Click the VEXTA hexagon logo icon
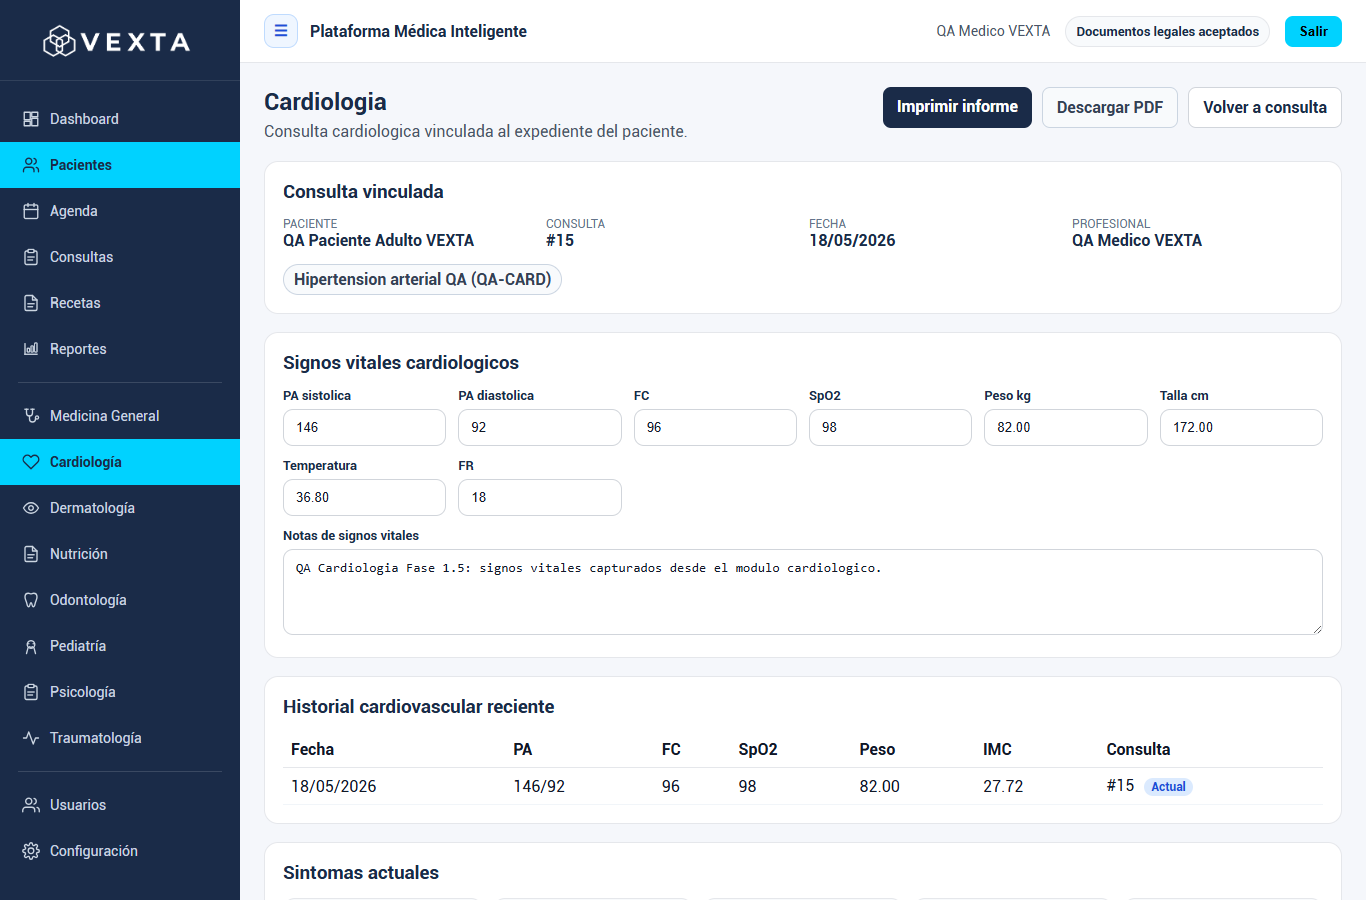The image size is (1366, 900). tap(59, 41)
